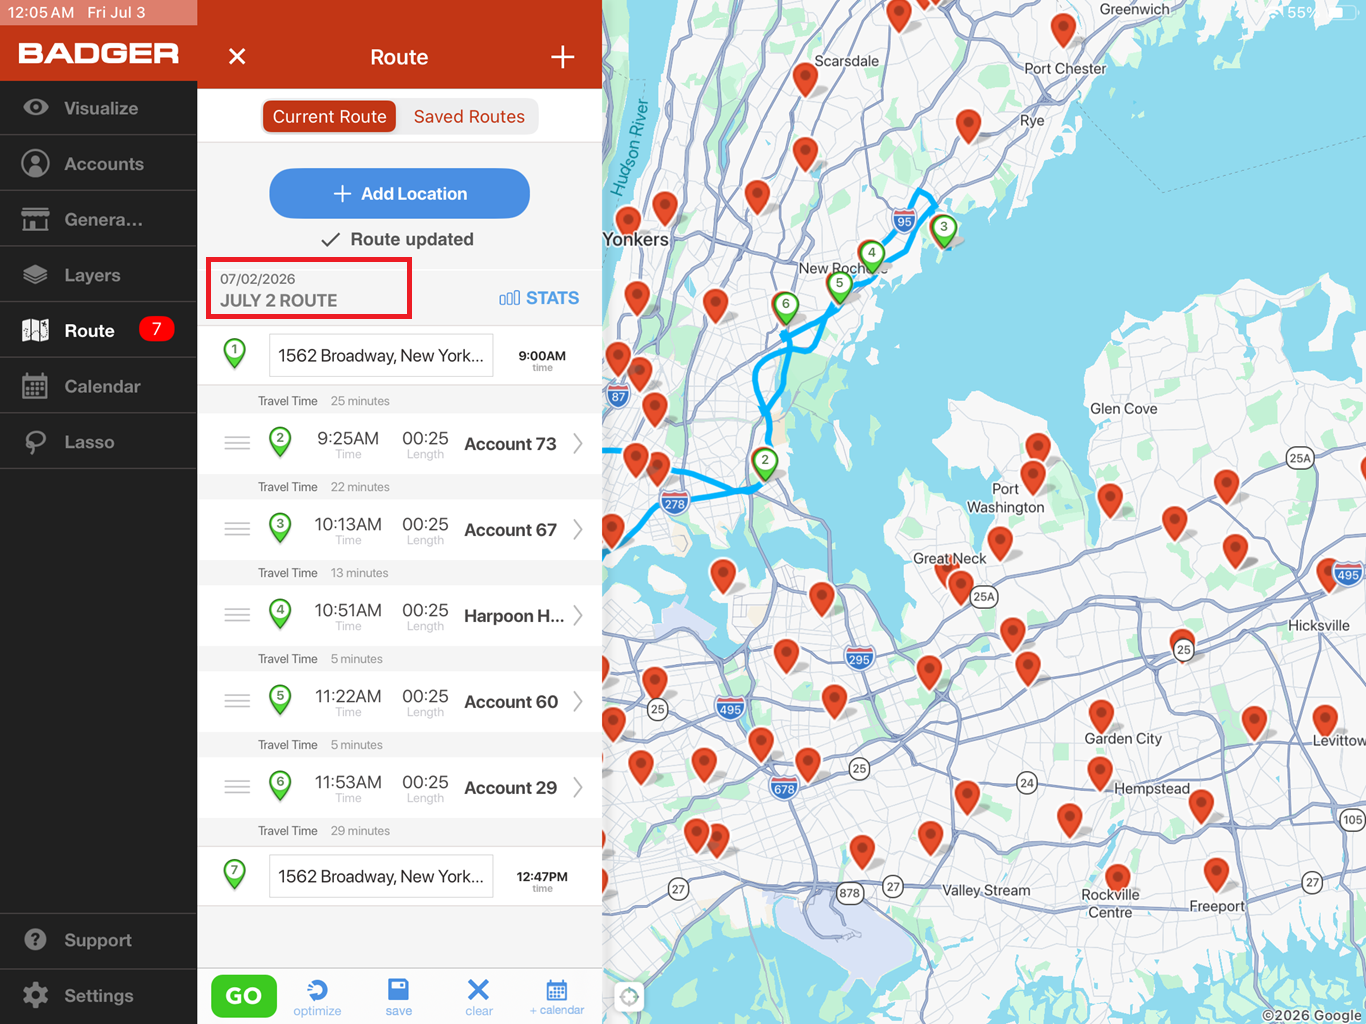The height and width of the screenshot is (1024, 1366).
Task: Click the green stop 6 pin in the route list
Action: 281,786
